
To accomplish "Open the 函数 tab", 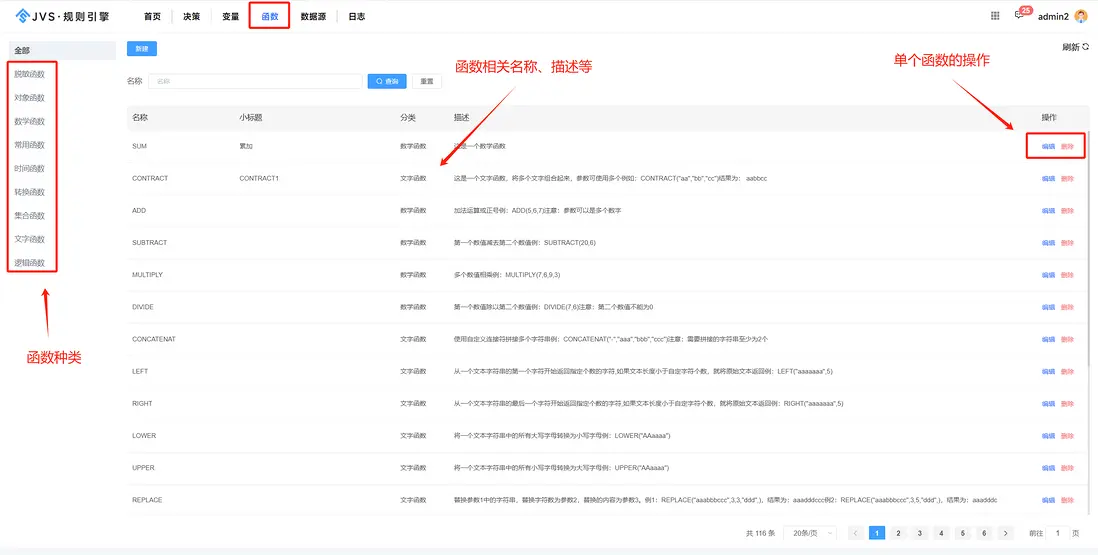I will tap(270, 16).
